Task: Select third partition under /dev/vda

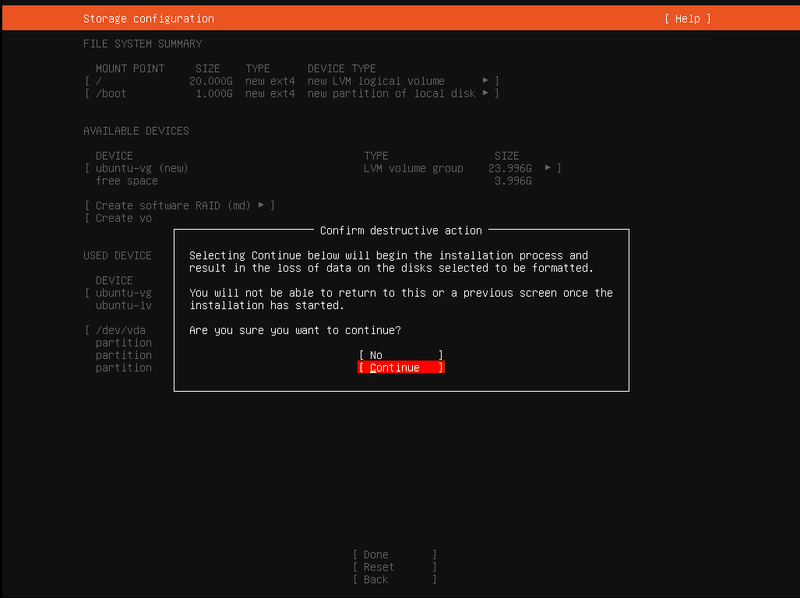Action: (x=123, y=368)
